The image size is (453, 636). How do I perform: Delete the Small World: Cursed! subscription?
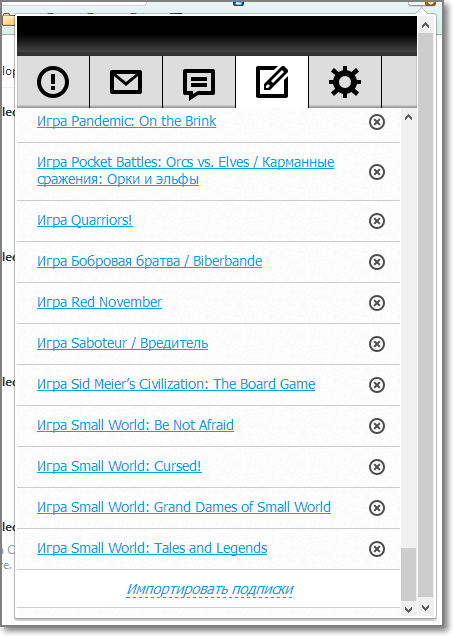click(x=377, y=466)
